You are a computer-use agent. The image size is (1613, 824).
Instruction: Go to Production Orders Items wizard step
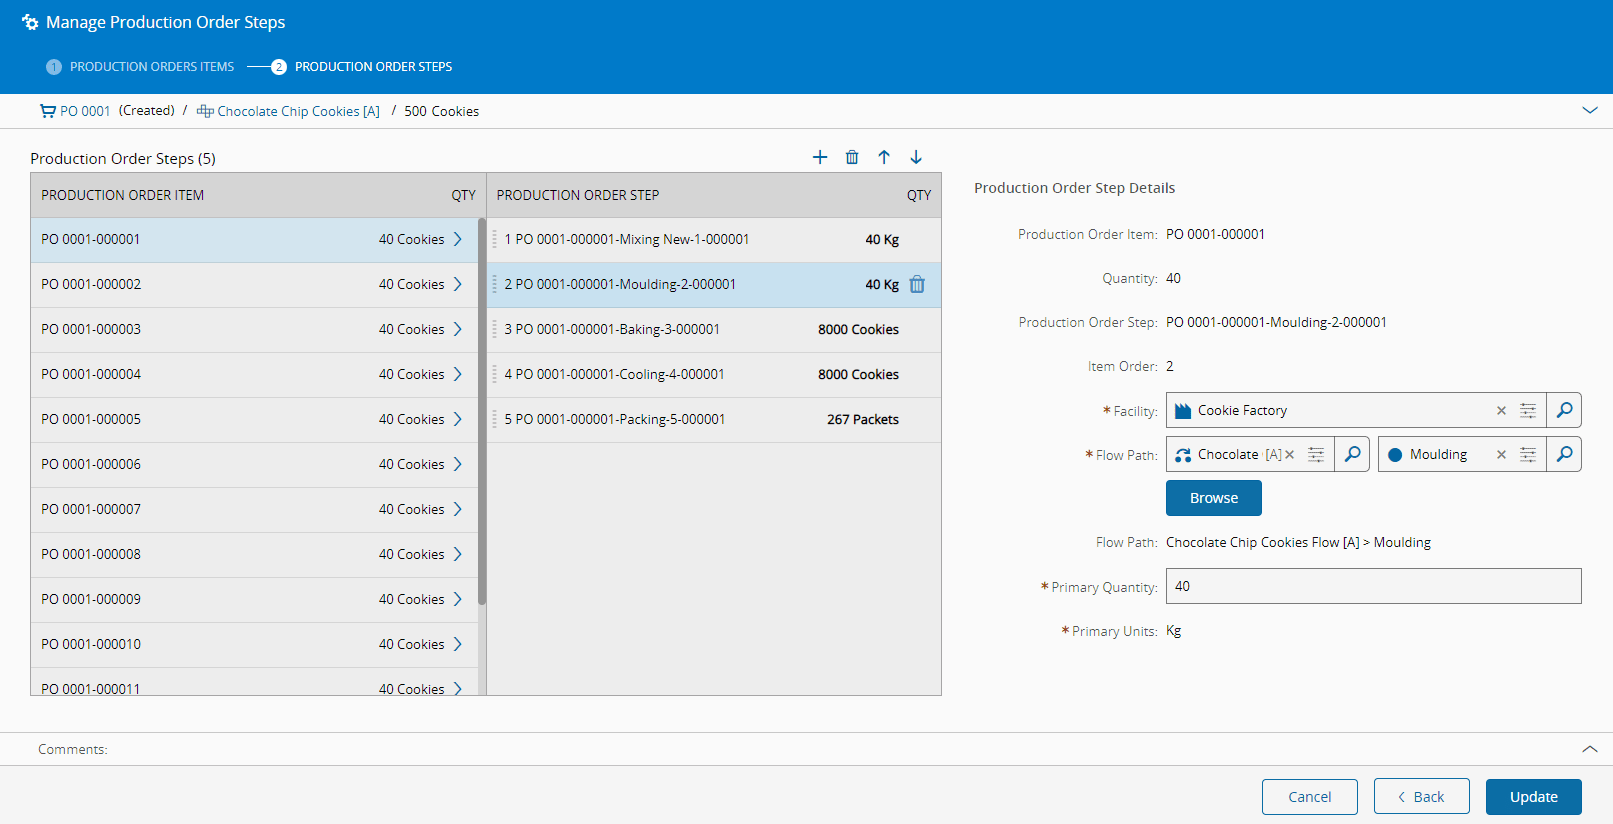(x=151, y=67)
